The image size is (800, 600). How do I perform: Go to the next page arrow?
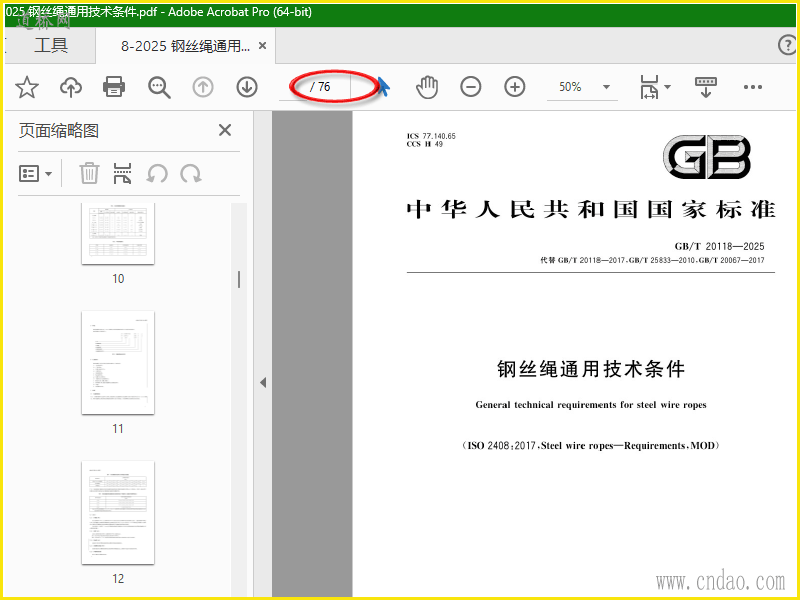[247, 87]
